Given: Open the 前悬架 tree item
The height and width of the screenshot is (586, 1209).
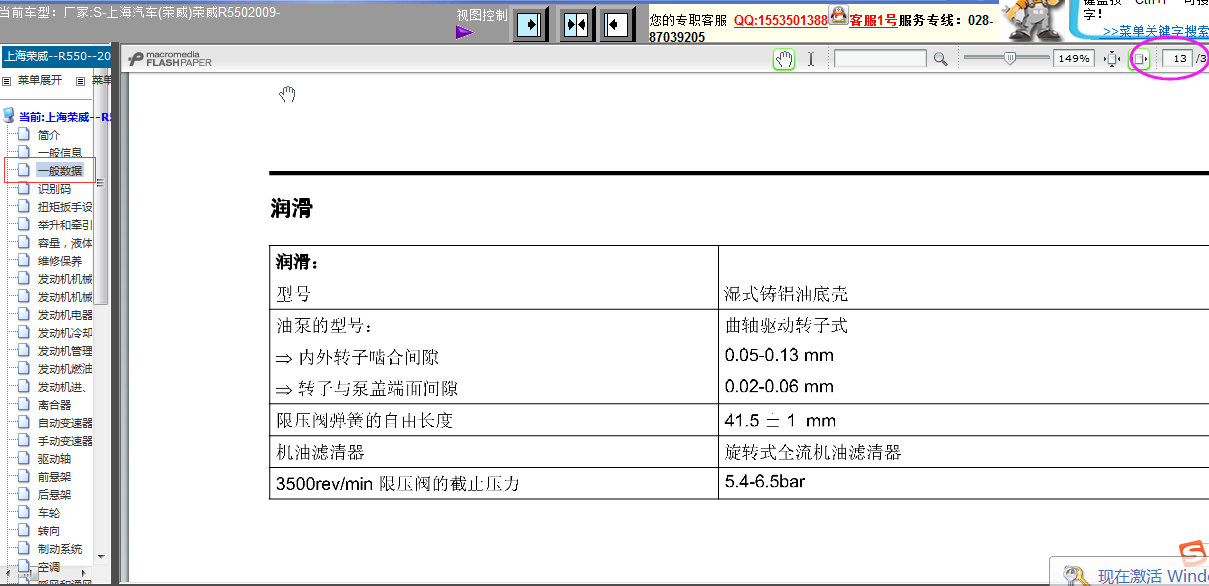Looking at the screenshot, I should click(x=55, y=477).
